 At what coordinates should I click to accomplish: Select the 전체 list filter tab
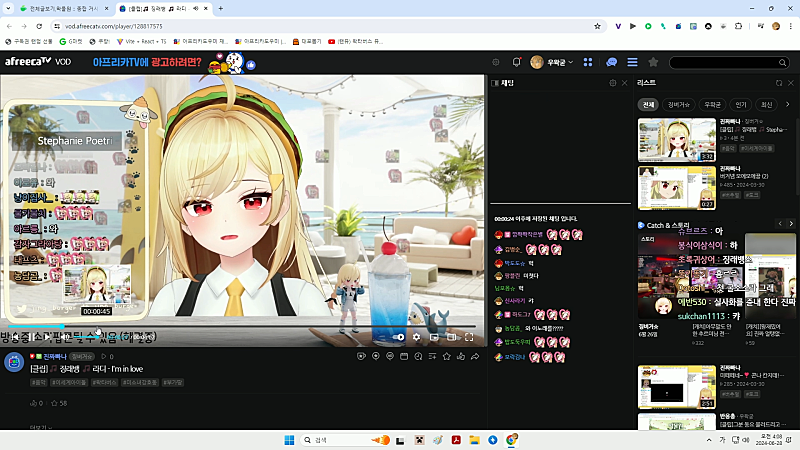pyautogui.click(x=648, y=105)
